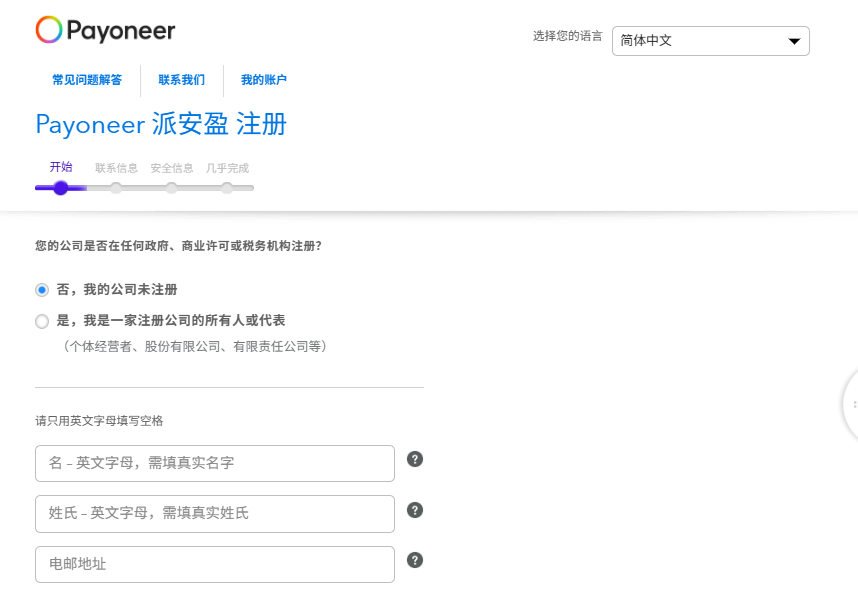Click the 电邮地址 email input field

pos(215,564)
